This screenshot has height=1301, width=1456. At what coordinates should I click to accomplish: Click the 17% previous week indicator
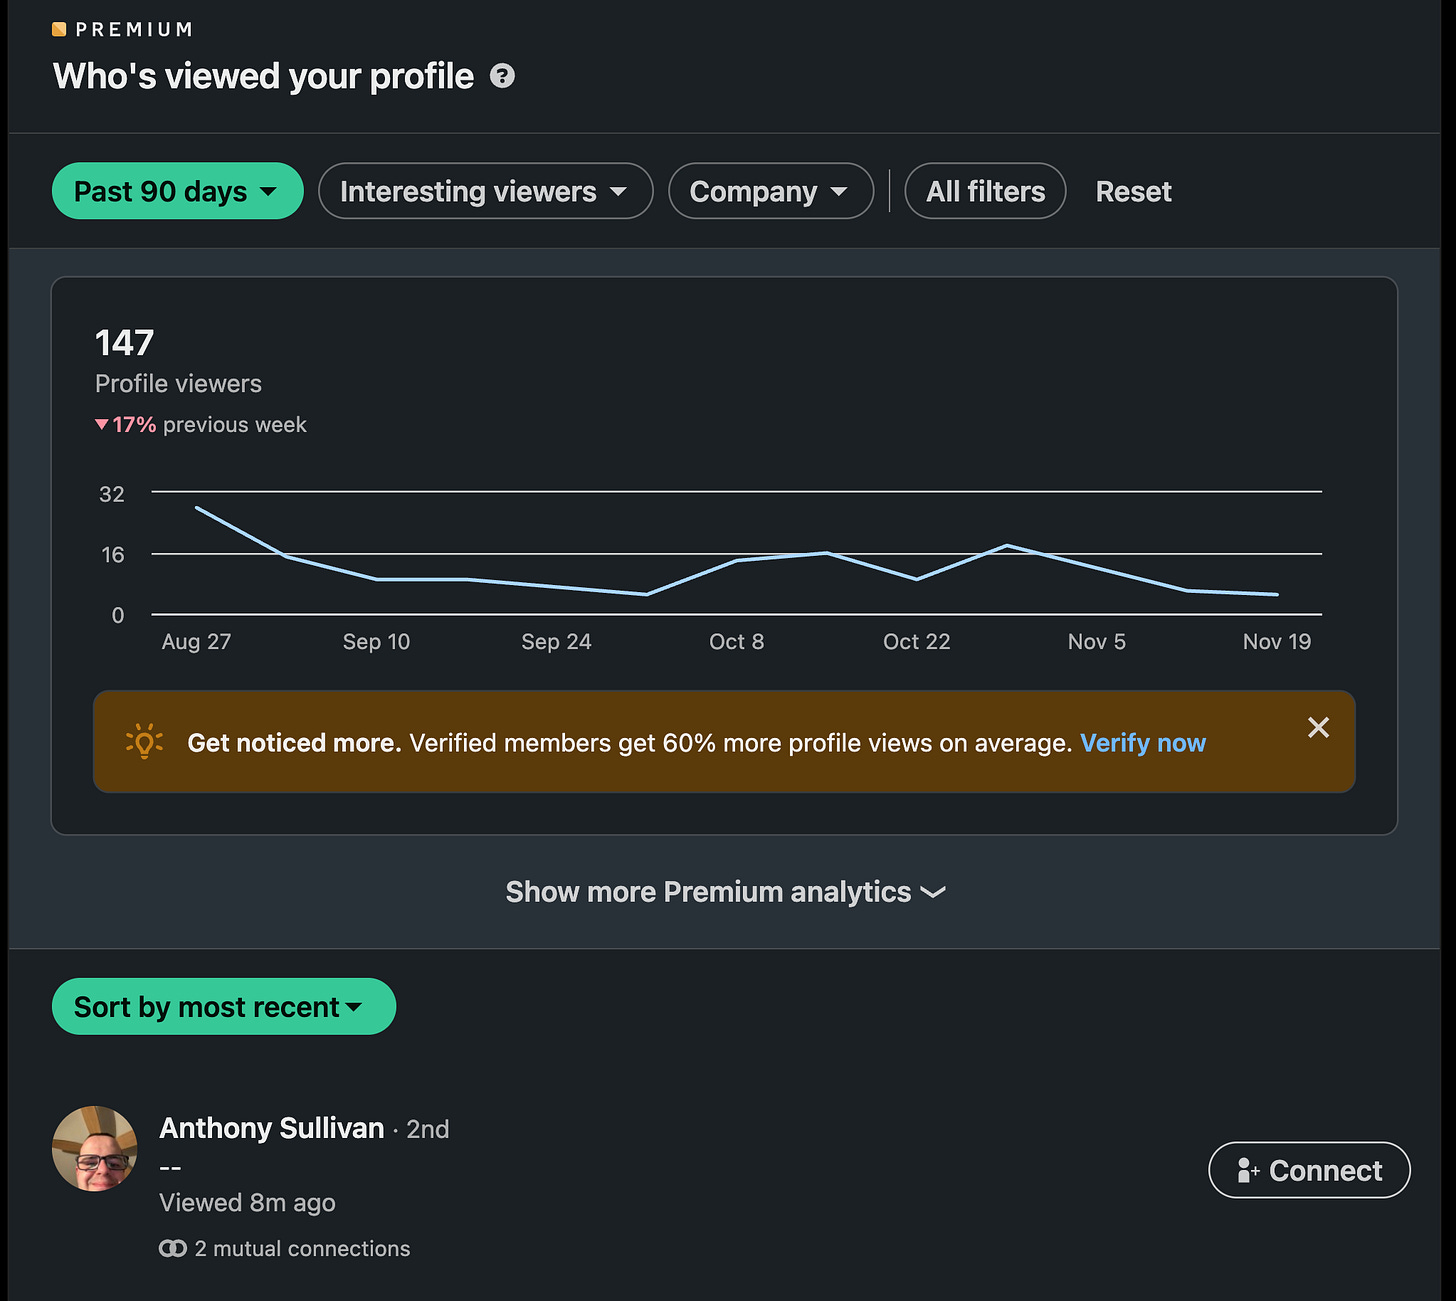click(x=200, y=424)
